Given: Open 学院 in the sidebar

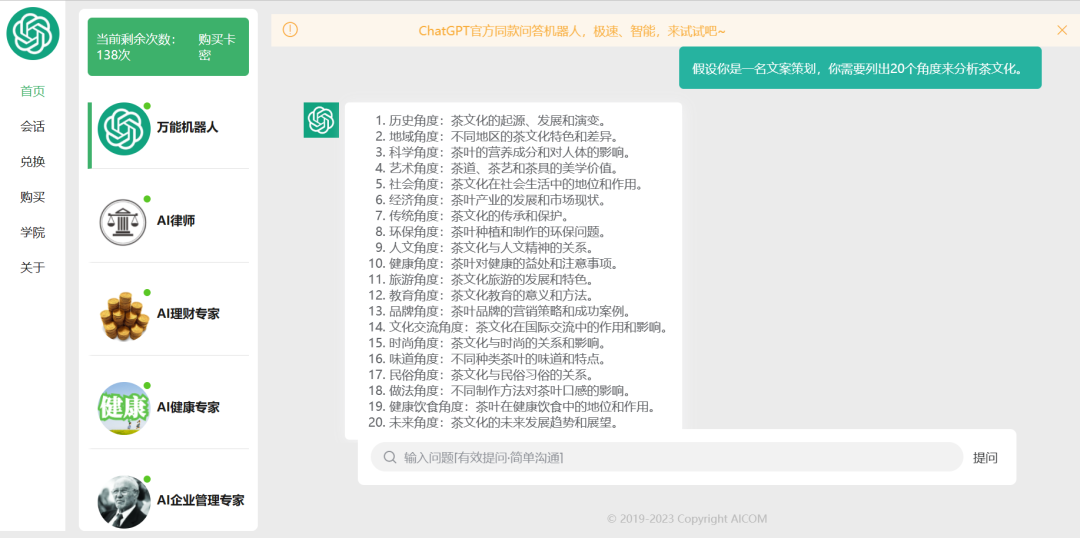Looking at the screenshot, I should pyautogui.click(x=32, y=232).
